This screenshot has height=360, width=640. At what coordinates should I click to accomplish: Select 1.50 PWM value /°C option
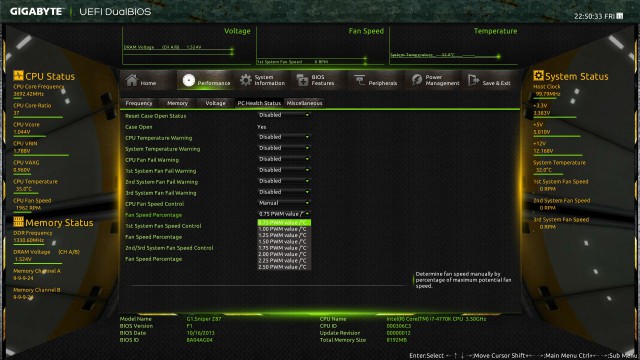pos(284,242)
